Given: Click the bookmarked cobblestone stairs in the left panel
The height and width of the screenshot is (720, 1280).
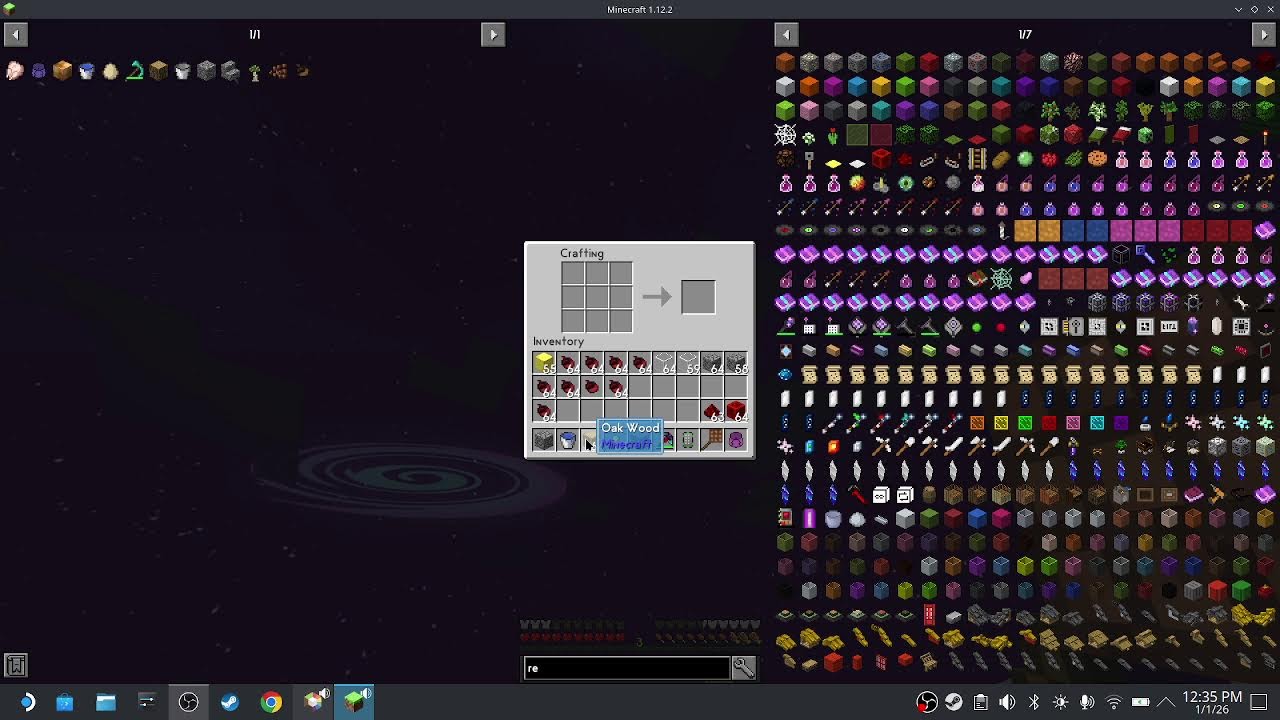Looking at the screenshot, I should (230, 71).
